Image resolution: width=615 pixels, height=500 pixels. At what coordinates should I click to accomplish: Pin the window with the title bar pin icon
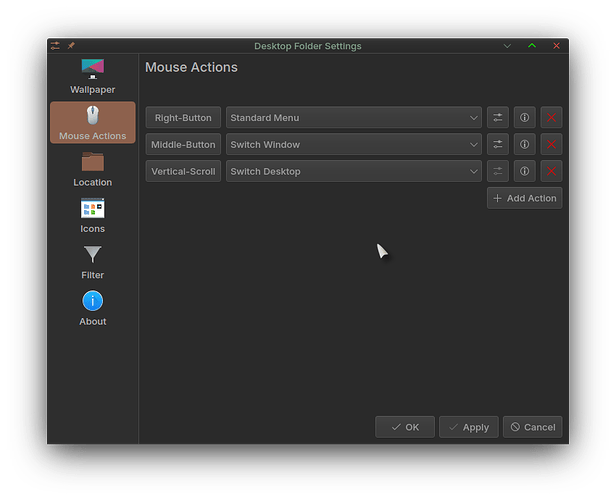71,46
